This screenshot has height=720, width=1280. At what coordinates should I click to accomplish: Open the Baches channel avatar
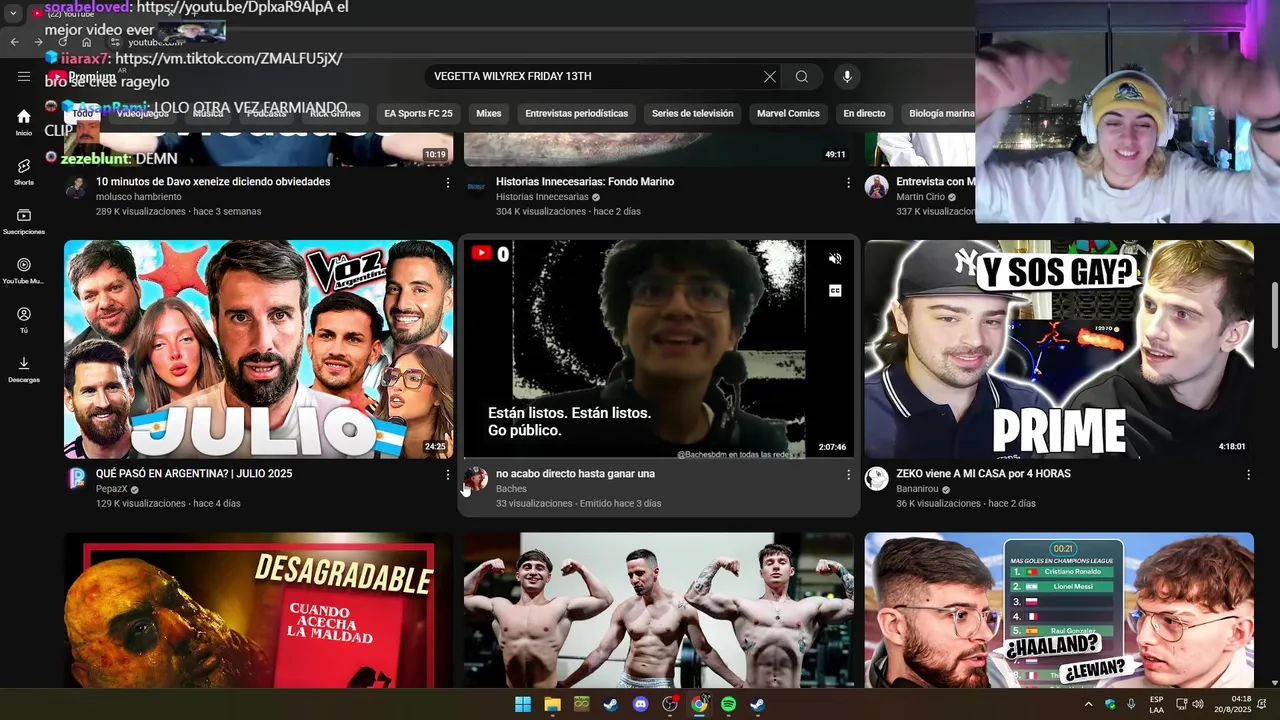pos(477,478)
